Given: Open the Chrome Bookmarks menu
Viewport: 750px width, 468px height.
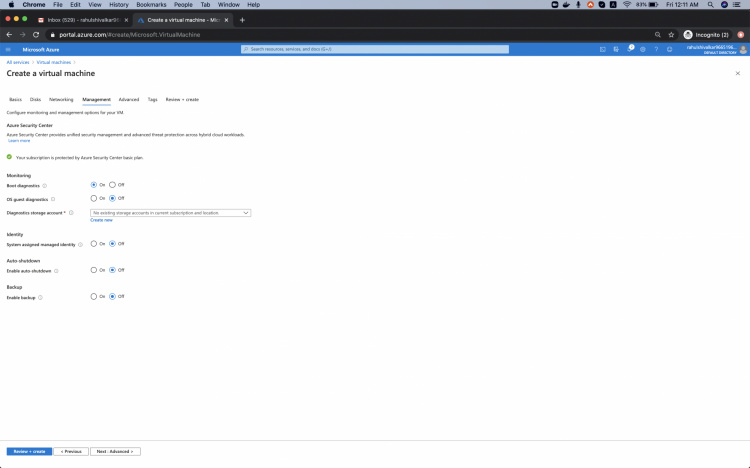Looking at the screenshot, I should pos(151,4).
